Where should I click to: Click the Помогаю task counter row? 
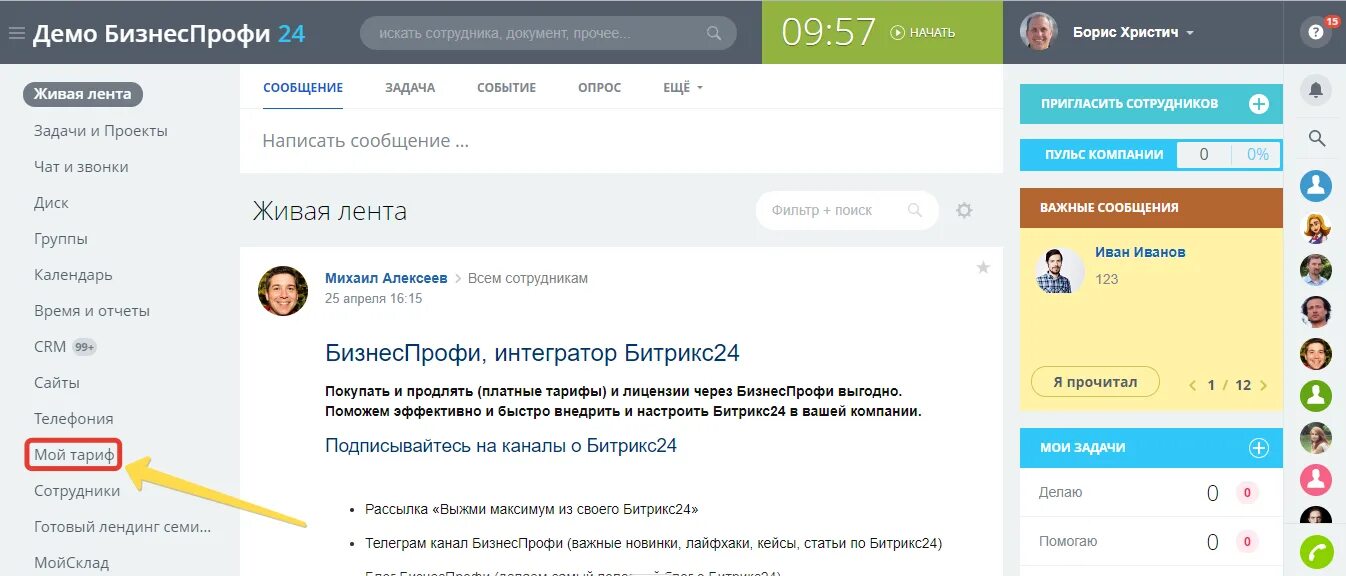[1151, 542]
